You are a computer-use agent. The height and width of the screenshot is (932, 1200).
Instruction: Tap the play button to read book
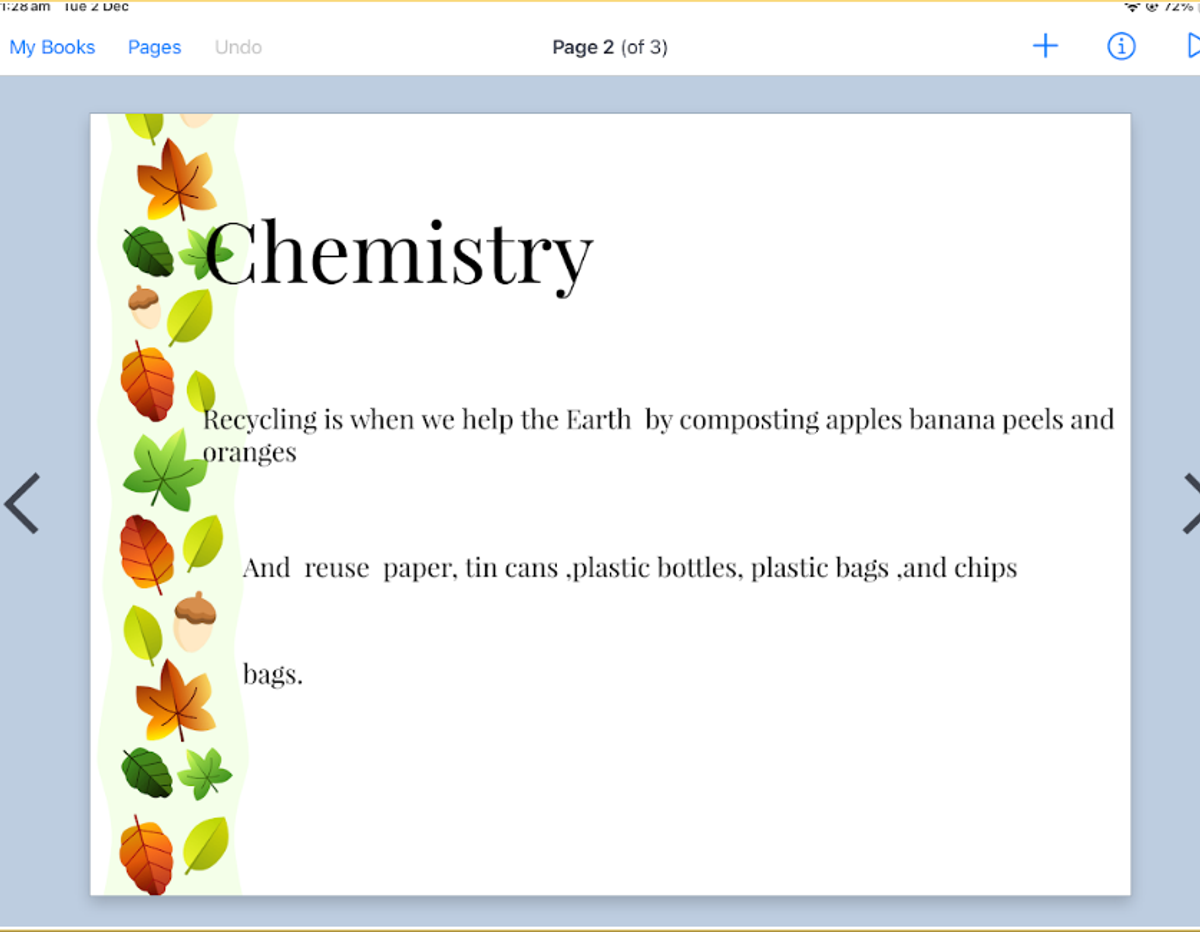point(1190,46)
